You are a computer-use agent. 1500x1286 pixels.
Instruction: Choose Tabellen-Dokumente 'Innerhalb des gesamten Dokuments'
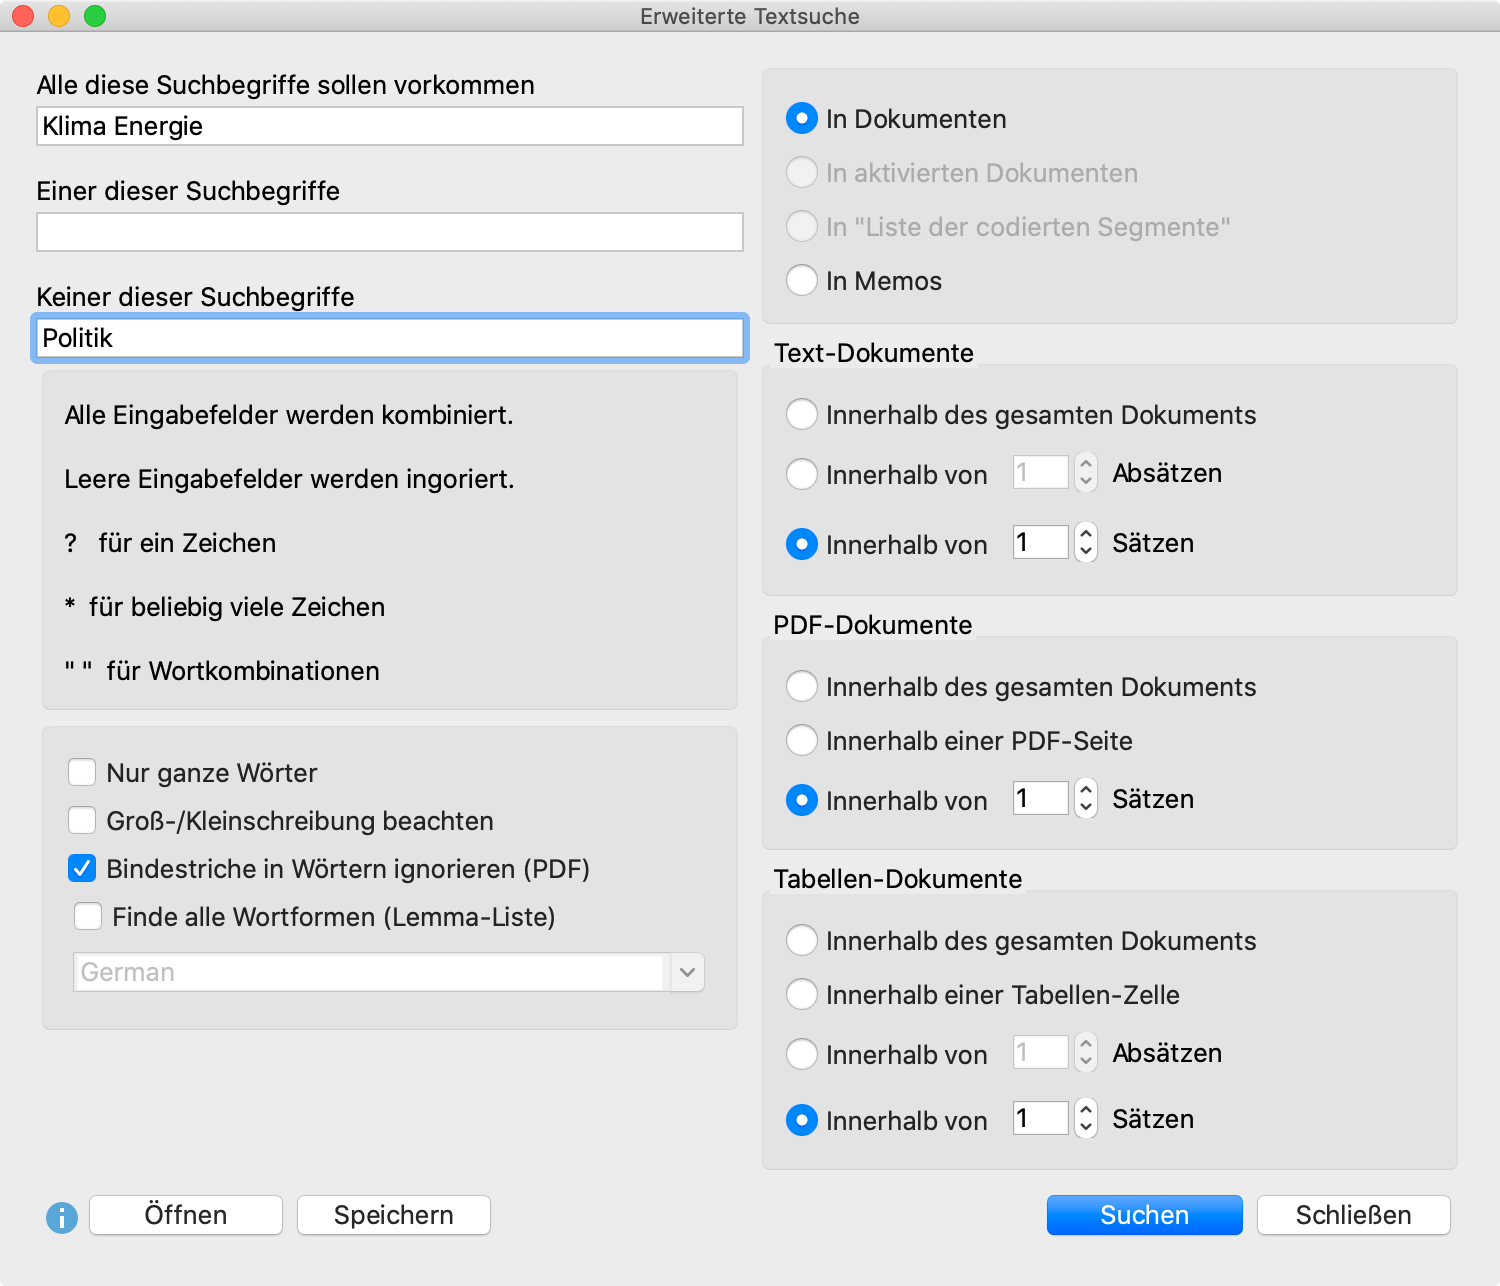[x=802, y=941]
